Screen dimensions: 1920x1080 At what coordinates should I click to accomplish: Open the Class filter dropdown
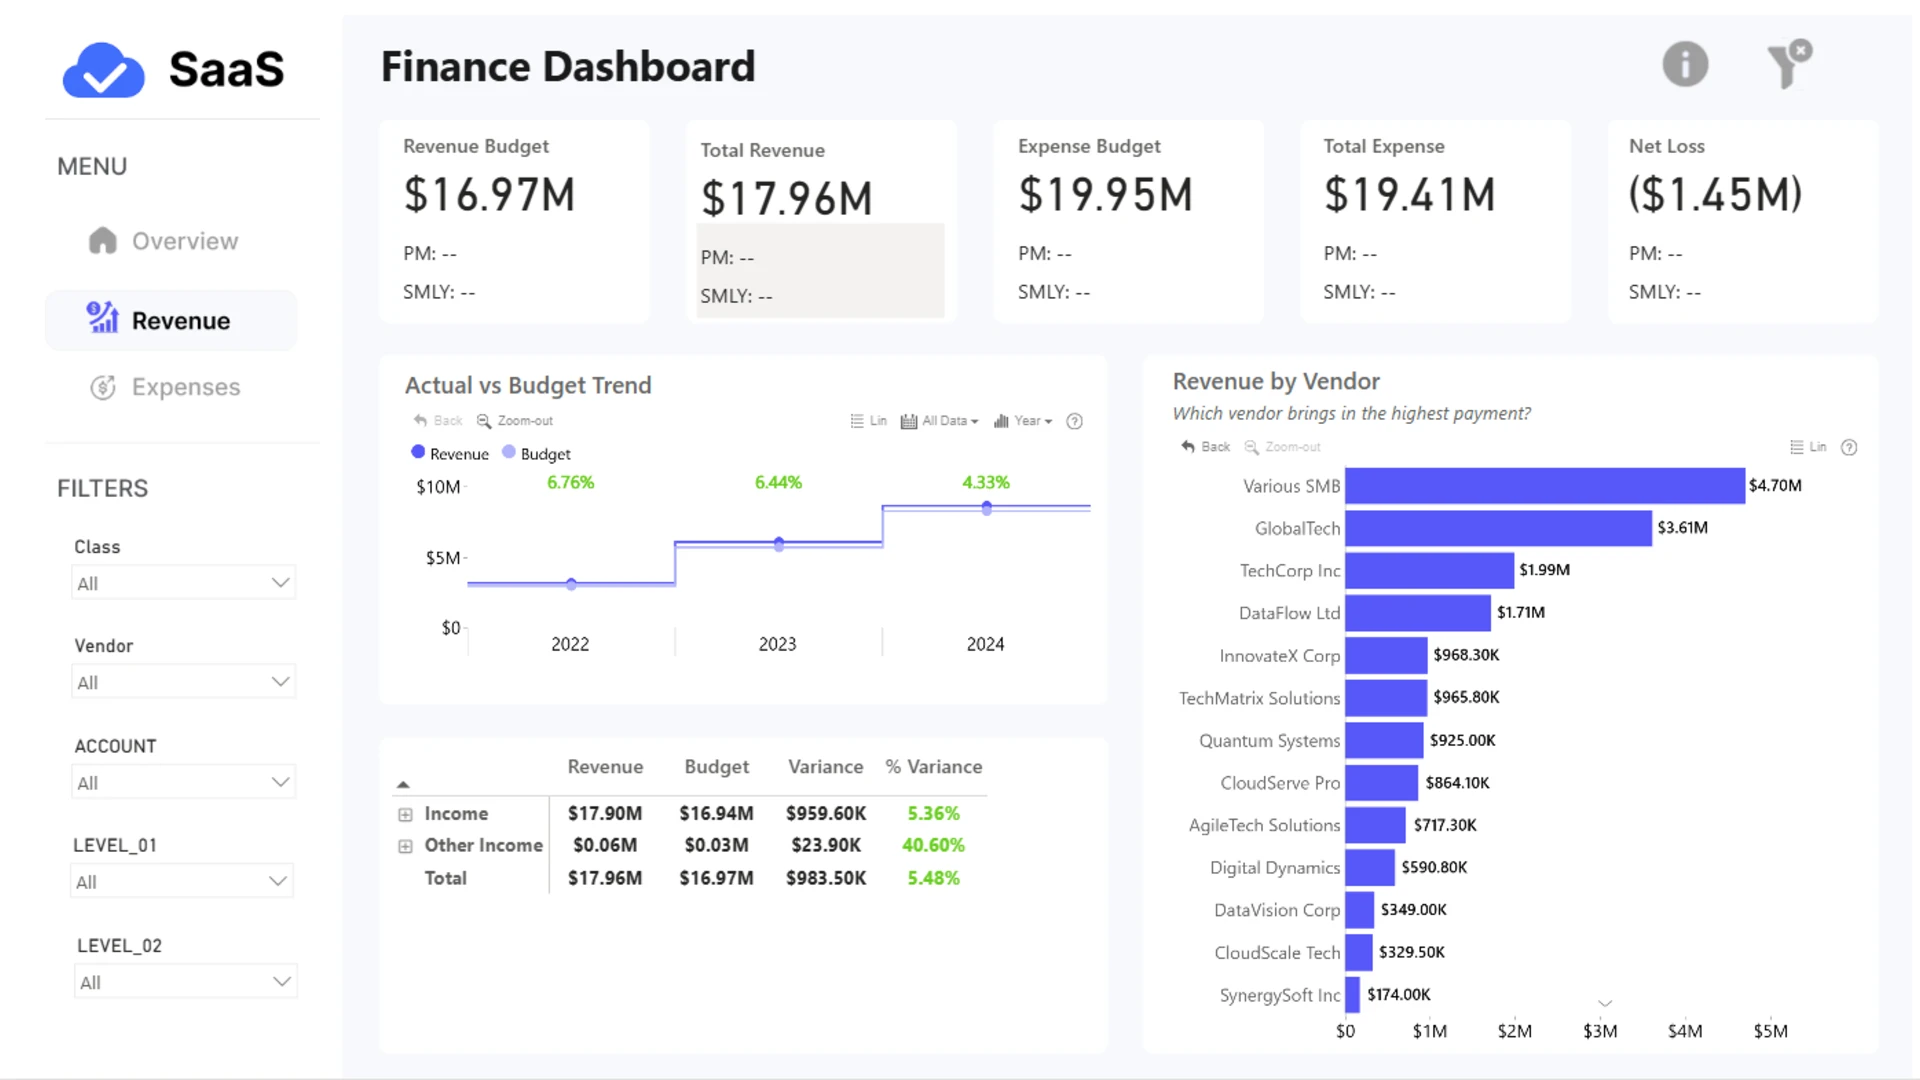pos(184,583)
